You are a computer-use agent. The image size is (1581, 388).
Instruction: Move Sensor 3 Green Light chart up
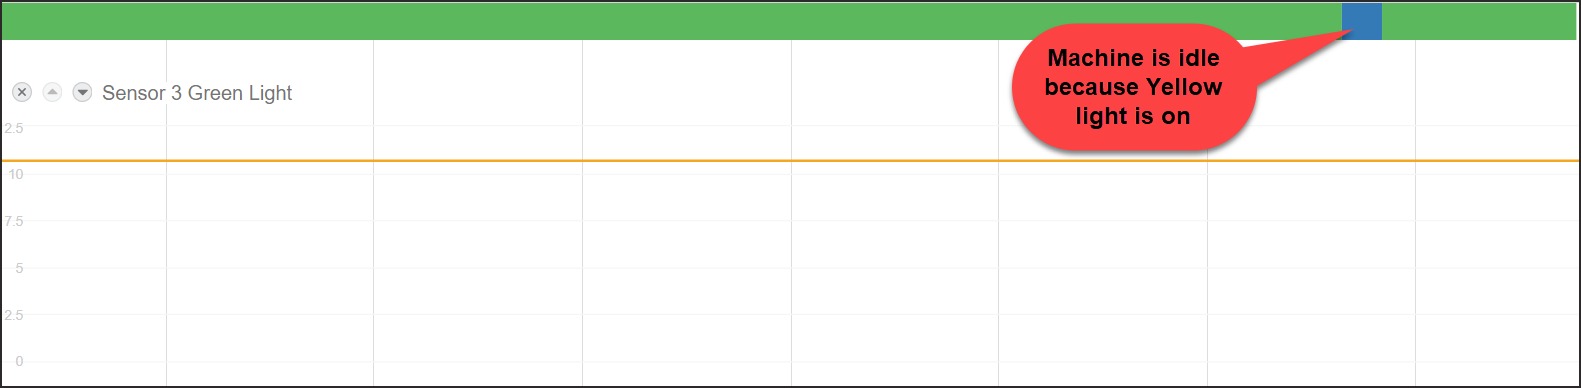52,92
